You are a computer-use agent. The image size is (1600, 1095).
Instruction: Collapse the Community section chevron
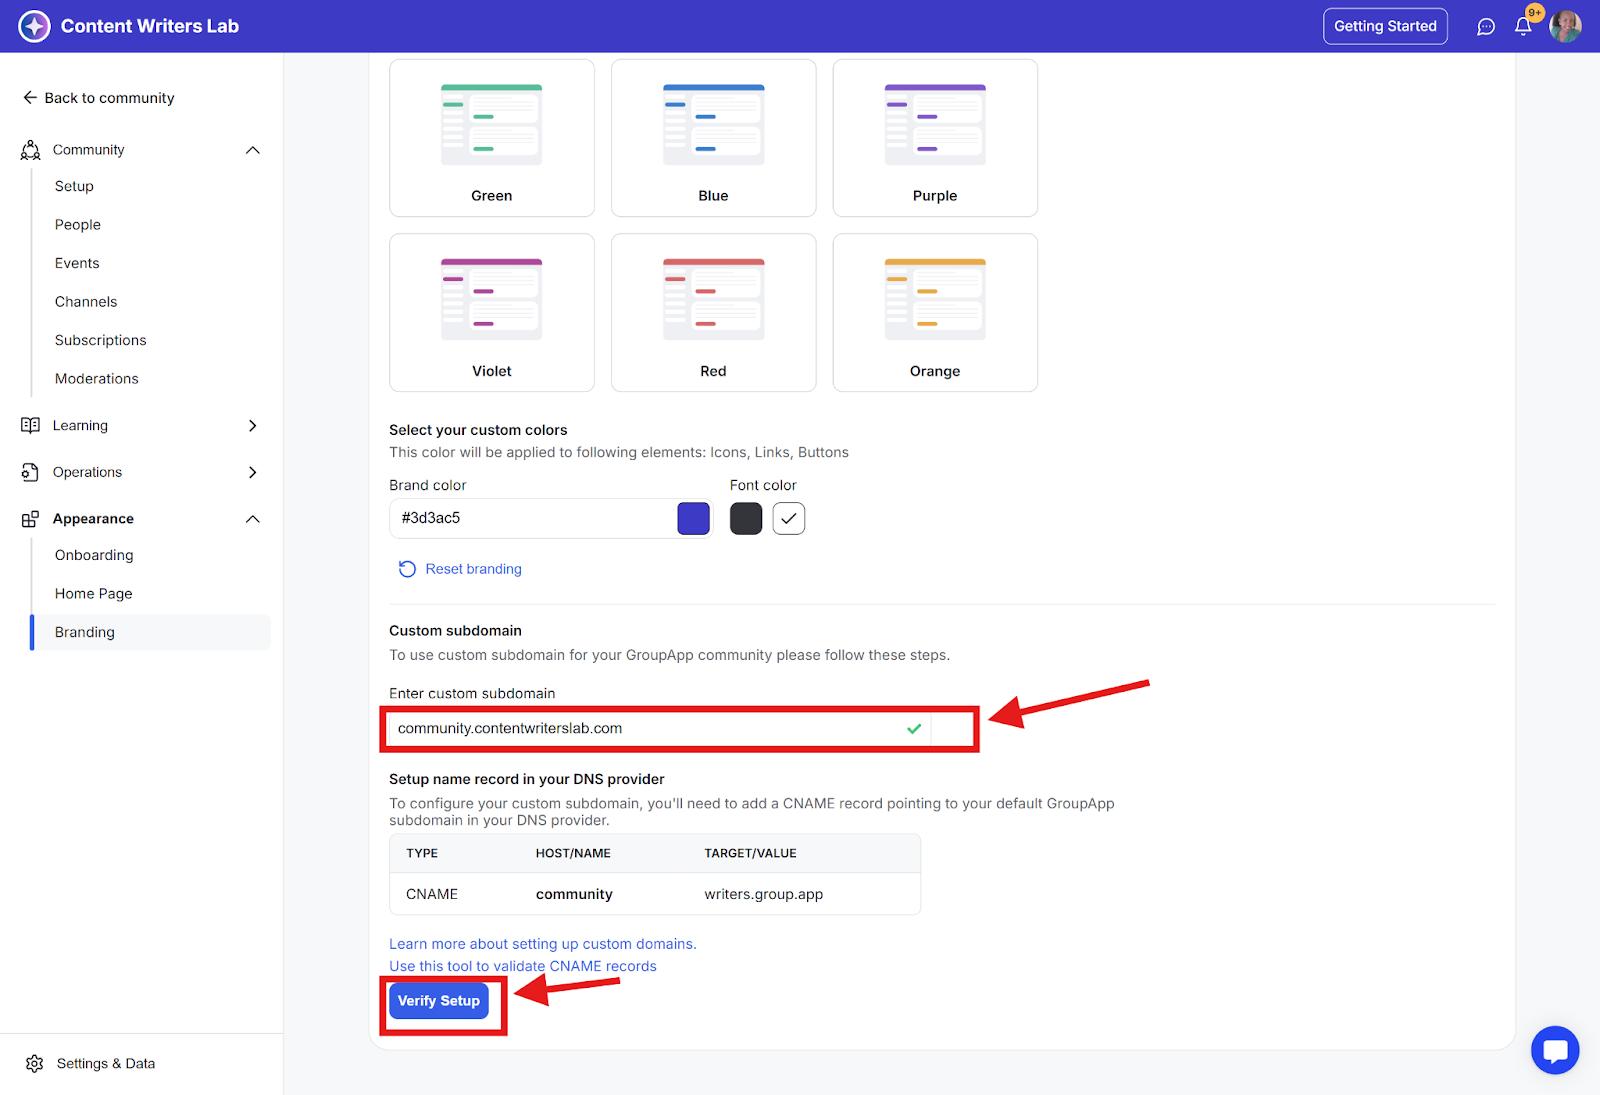point(253,150)
